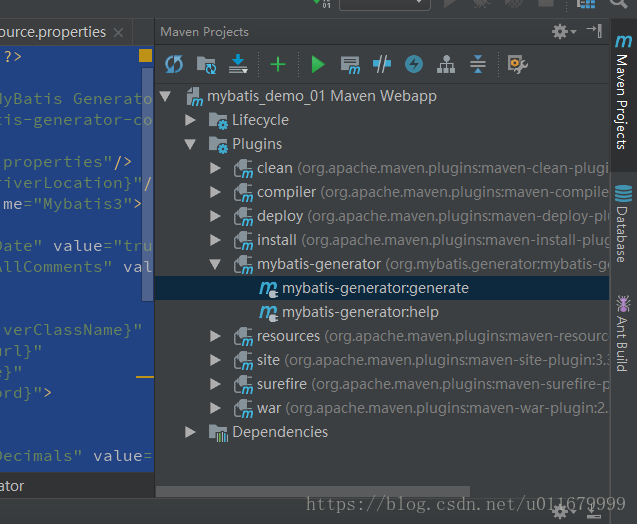637x524 pixels.
Task: Select the site plugin row
Action: pos(382,360)
